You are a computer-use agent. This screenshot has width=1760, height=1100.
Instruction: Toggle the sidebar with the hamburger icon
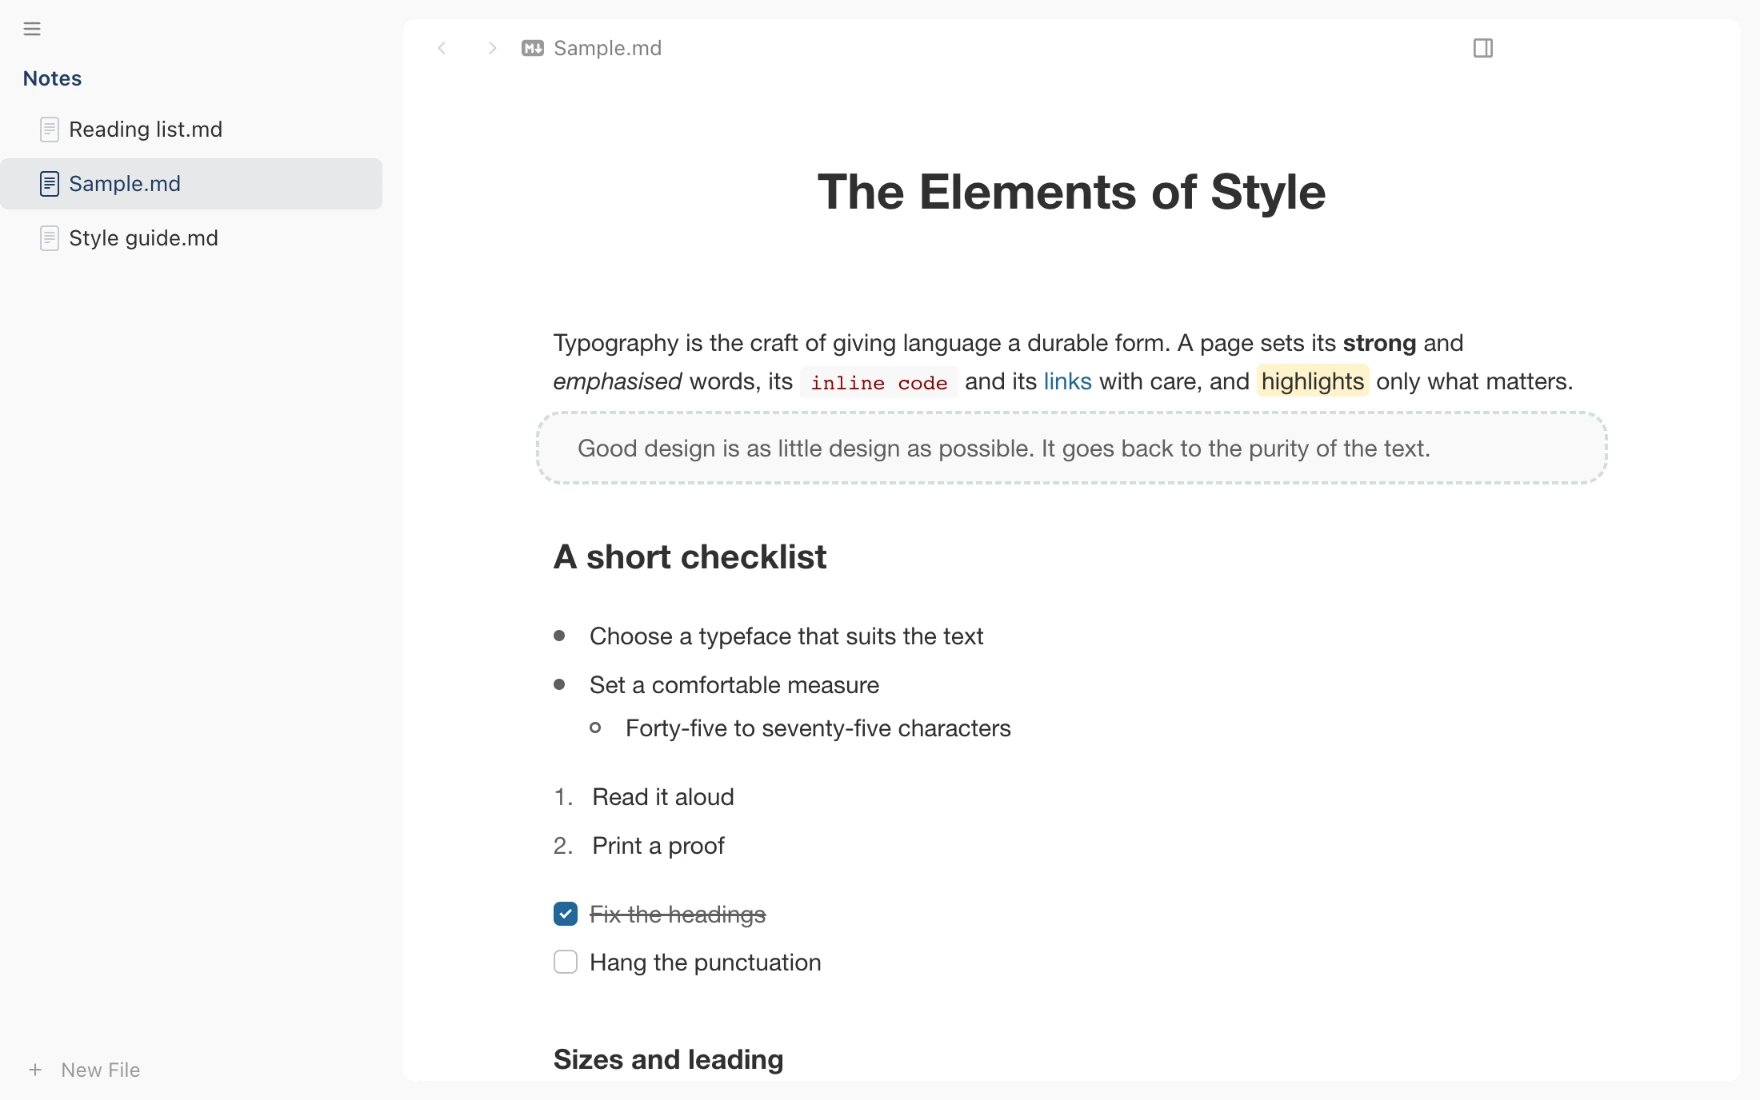(x=32, y=29)
